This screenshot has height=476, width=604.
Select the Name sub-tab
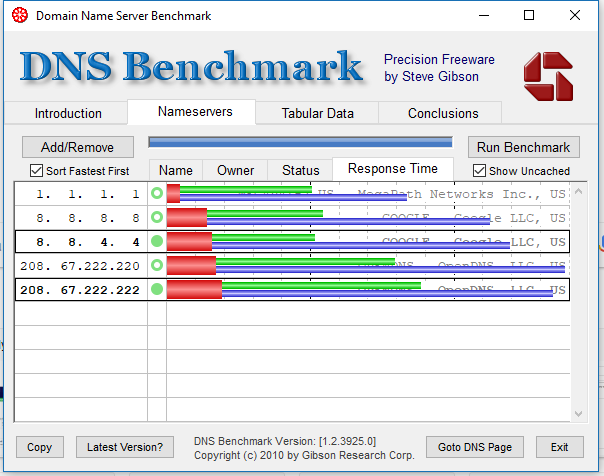[176, 170]
